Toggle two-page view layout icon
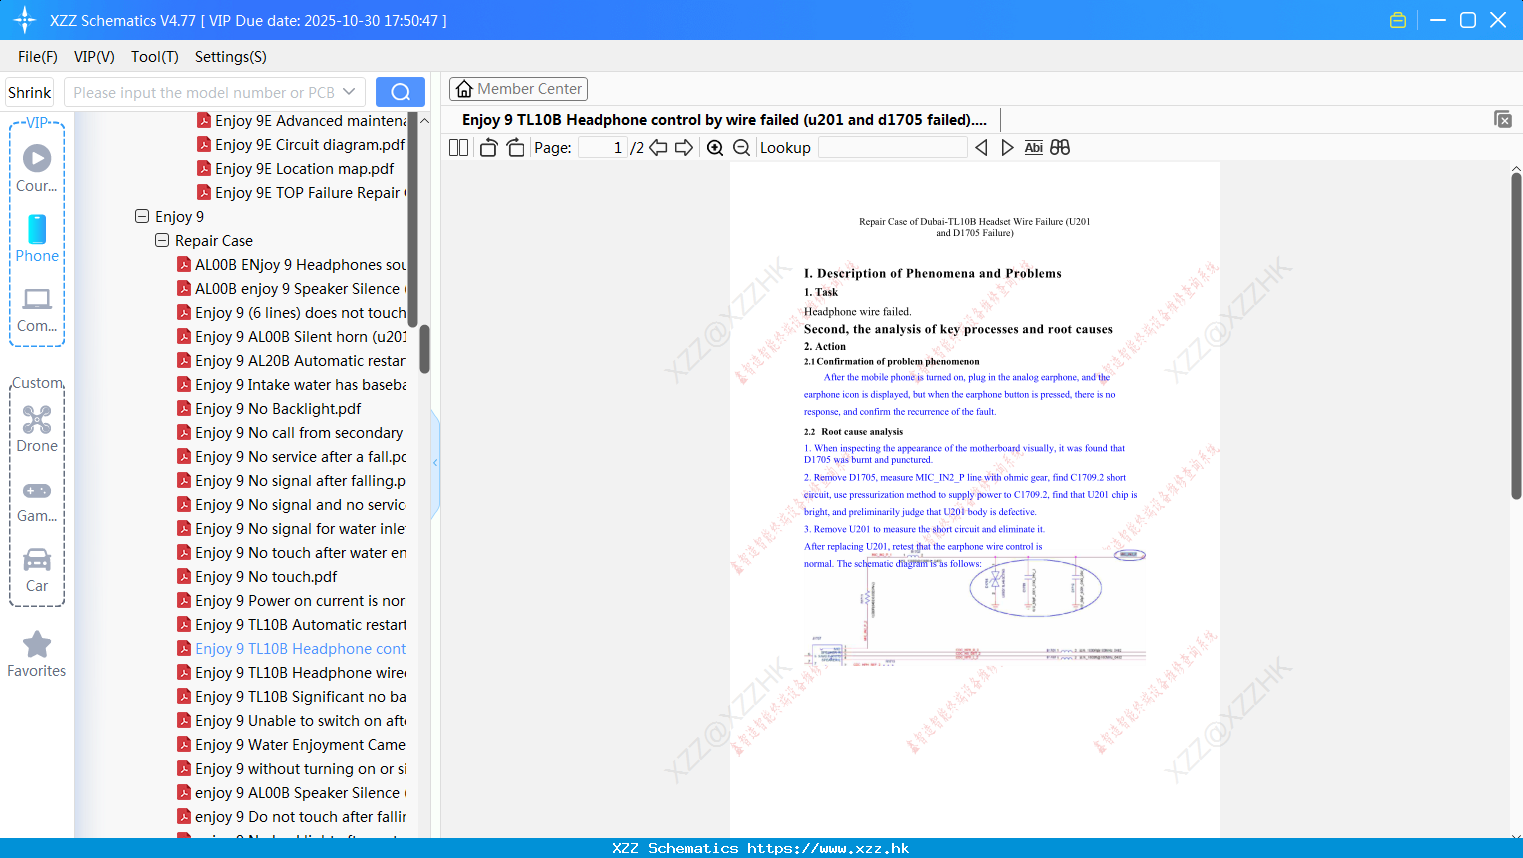Image resolution: width=1523 pixels, height=858 pixels. [x=458, y=147]
